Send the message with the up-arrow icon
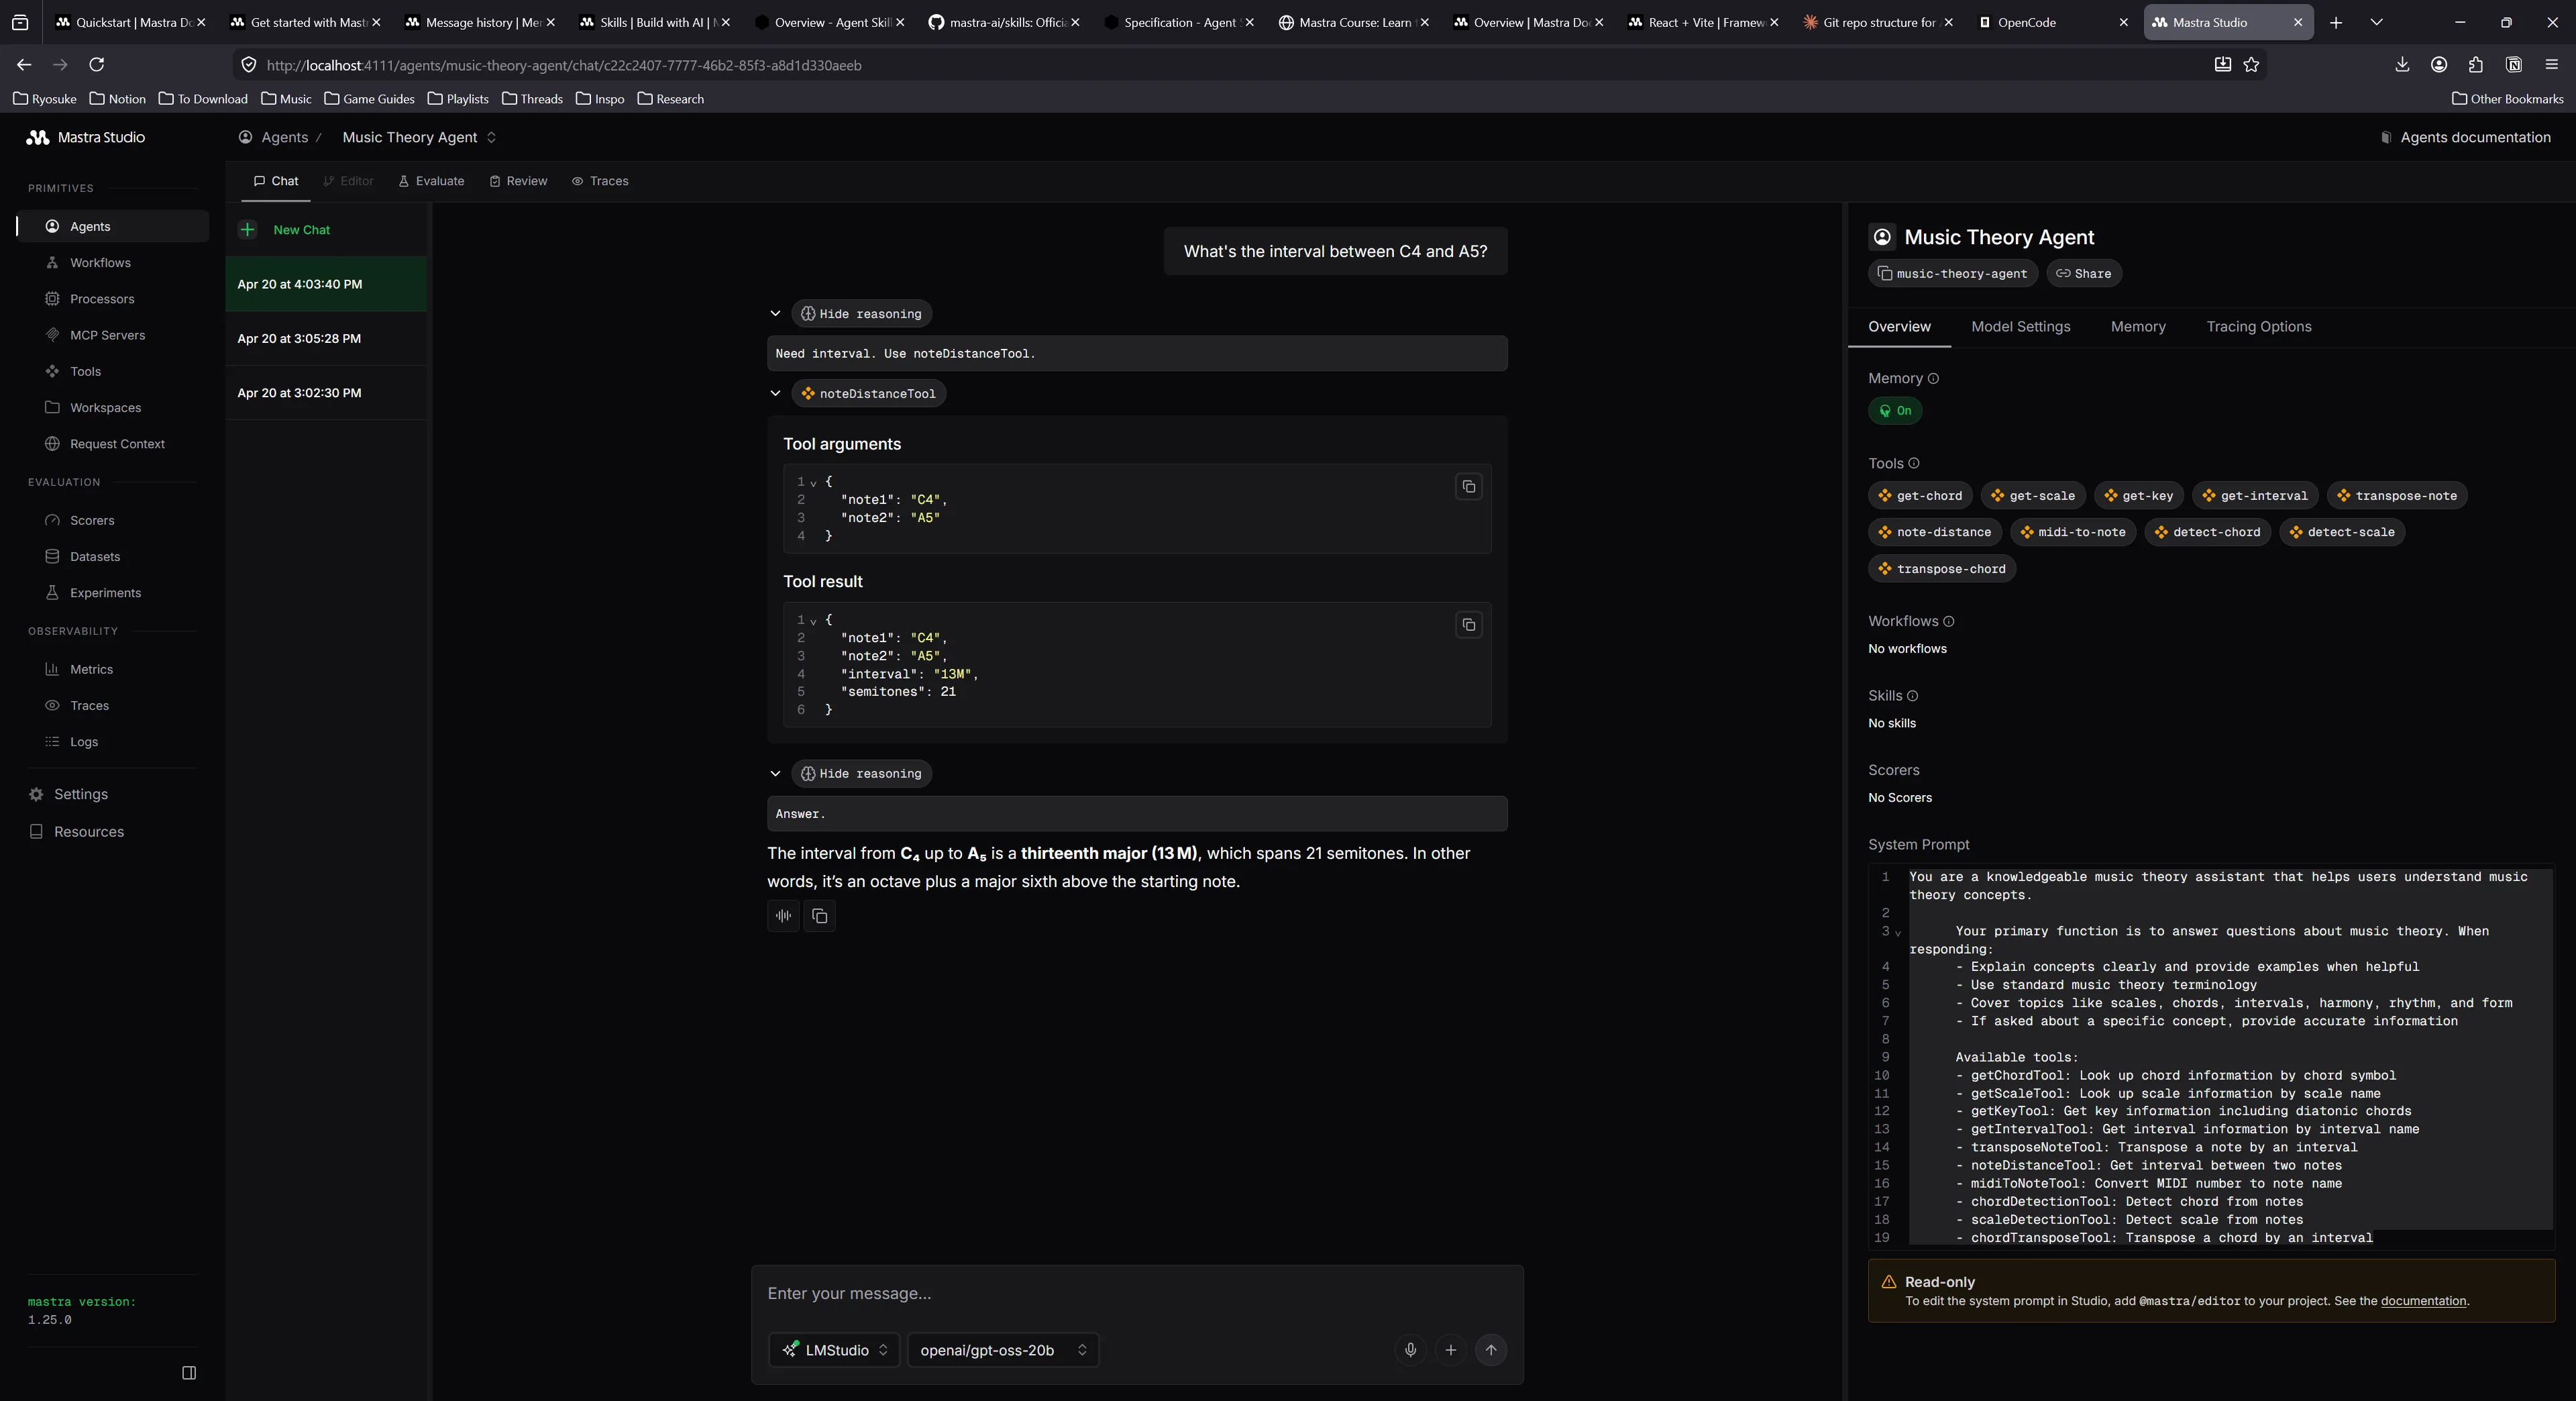 [x=1491, y=1350]
